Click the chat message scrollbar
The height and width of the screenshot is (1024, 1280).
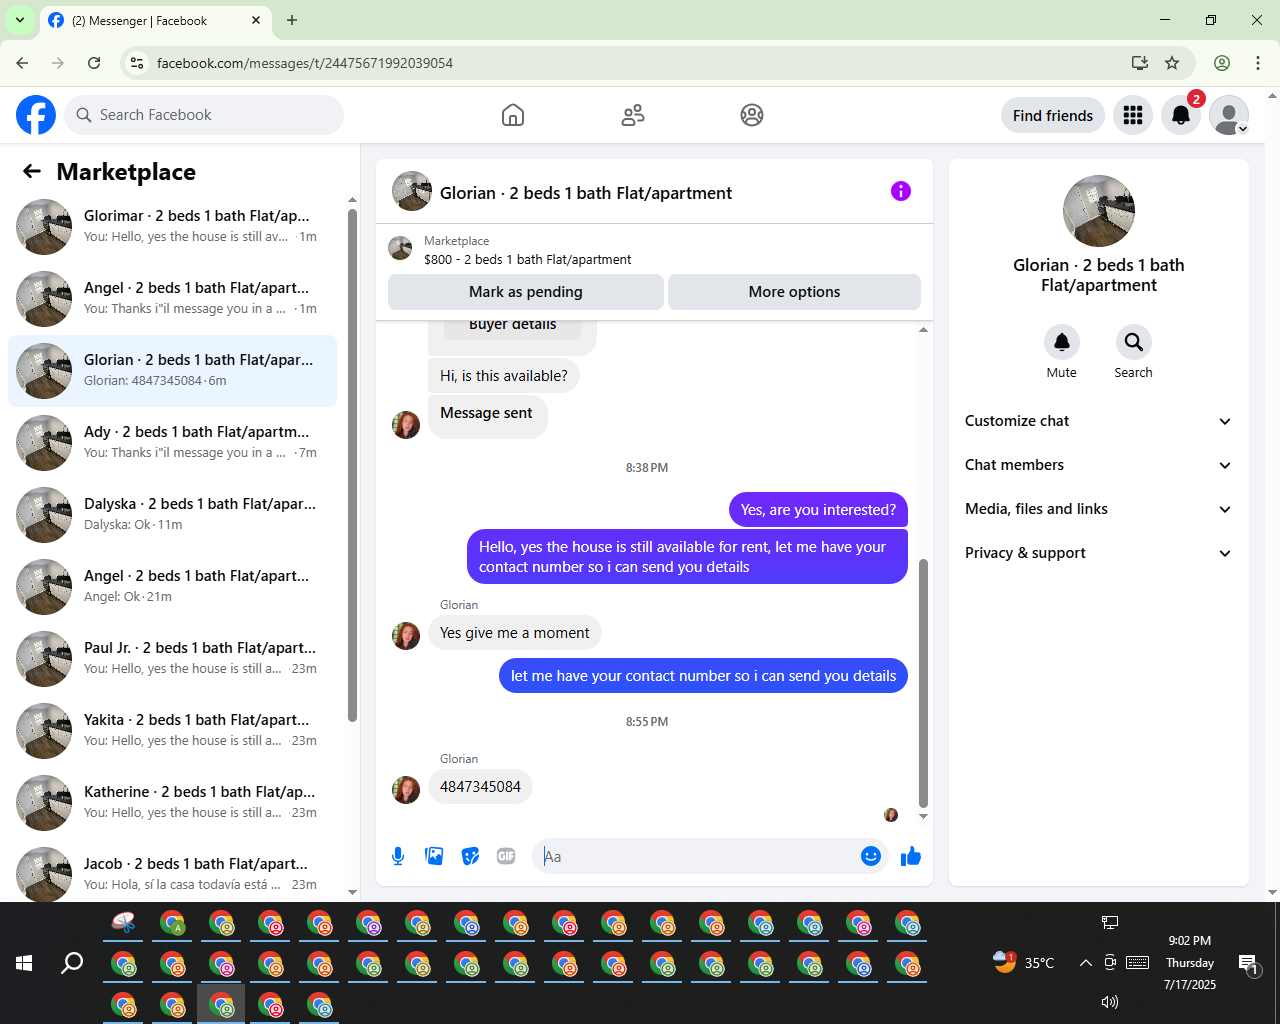923,683
